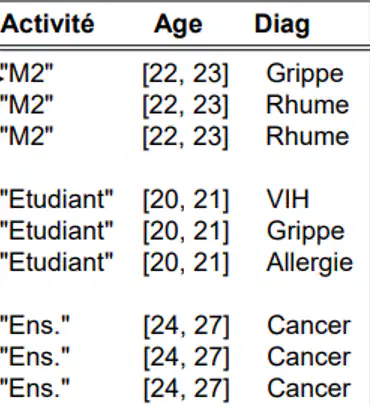Click the first "Ens." activity cell
Screen dimensions: 370x406
coord(35,325)
